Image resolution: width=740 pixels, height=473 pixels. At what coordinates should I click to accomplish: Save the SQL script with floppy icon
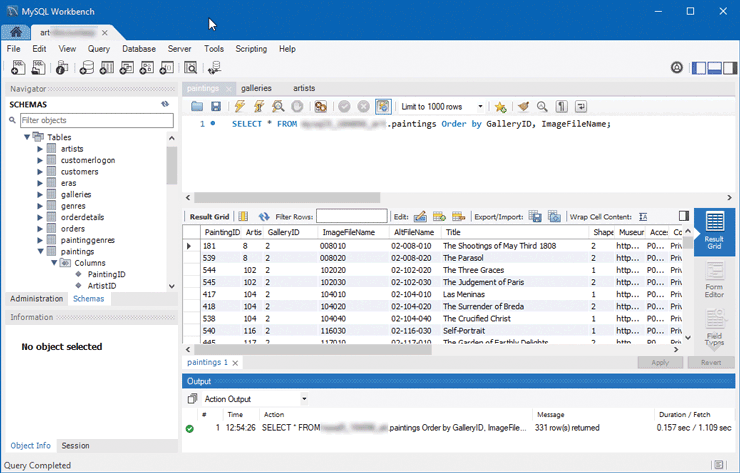click(216, 107)
